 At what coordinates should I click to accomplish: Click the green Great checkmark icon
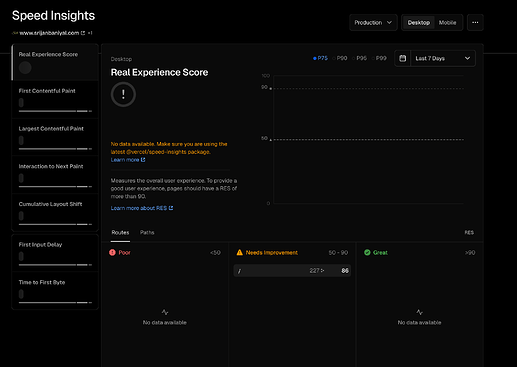pyautogui.click(x=367, y=252)
